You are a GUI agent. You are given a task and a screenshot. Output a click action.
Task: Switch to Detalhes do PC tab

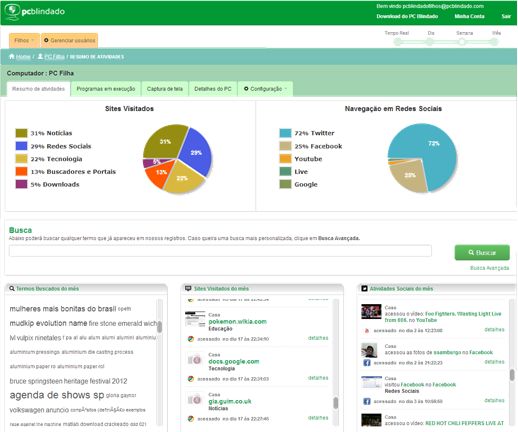coord(213,89)
